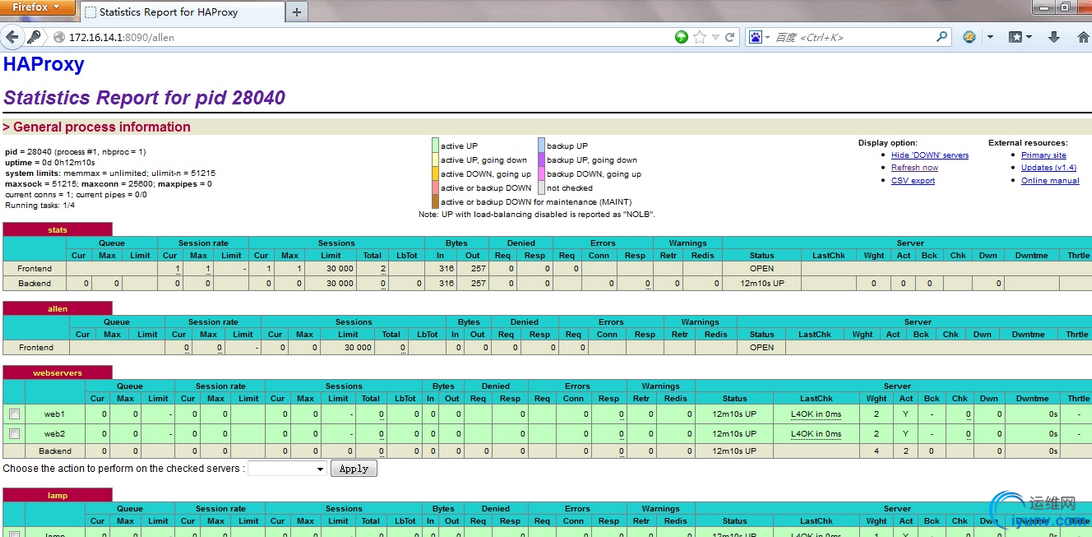The image size is (1092, 537).
Task: Go to home page via house icon
Action: (1084, 37)
